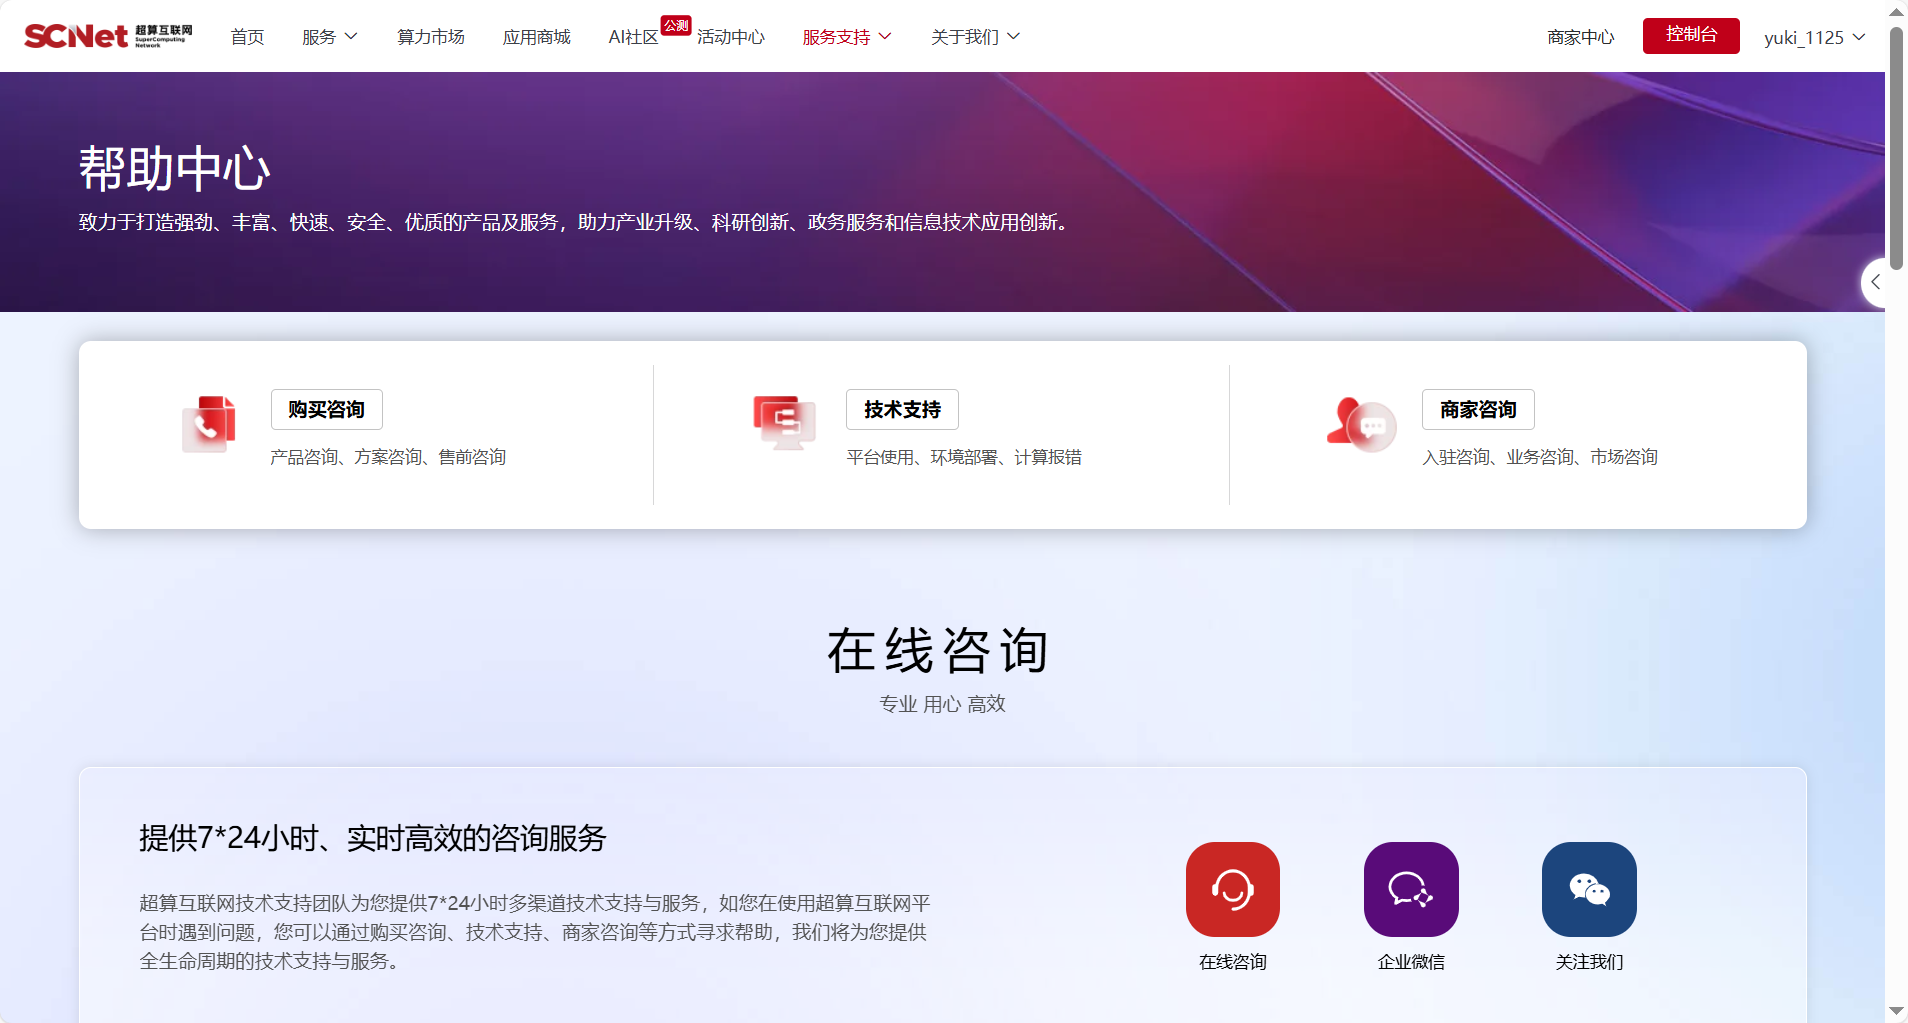Open the yuki_1125 account dropdown
The height and width of the screenshot is (1023, 1908).
[x=1813, y=37]
